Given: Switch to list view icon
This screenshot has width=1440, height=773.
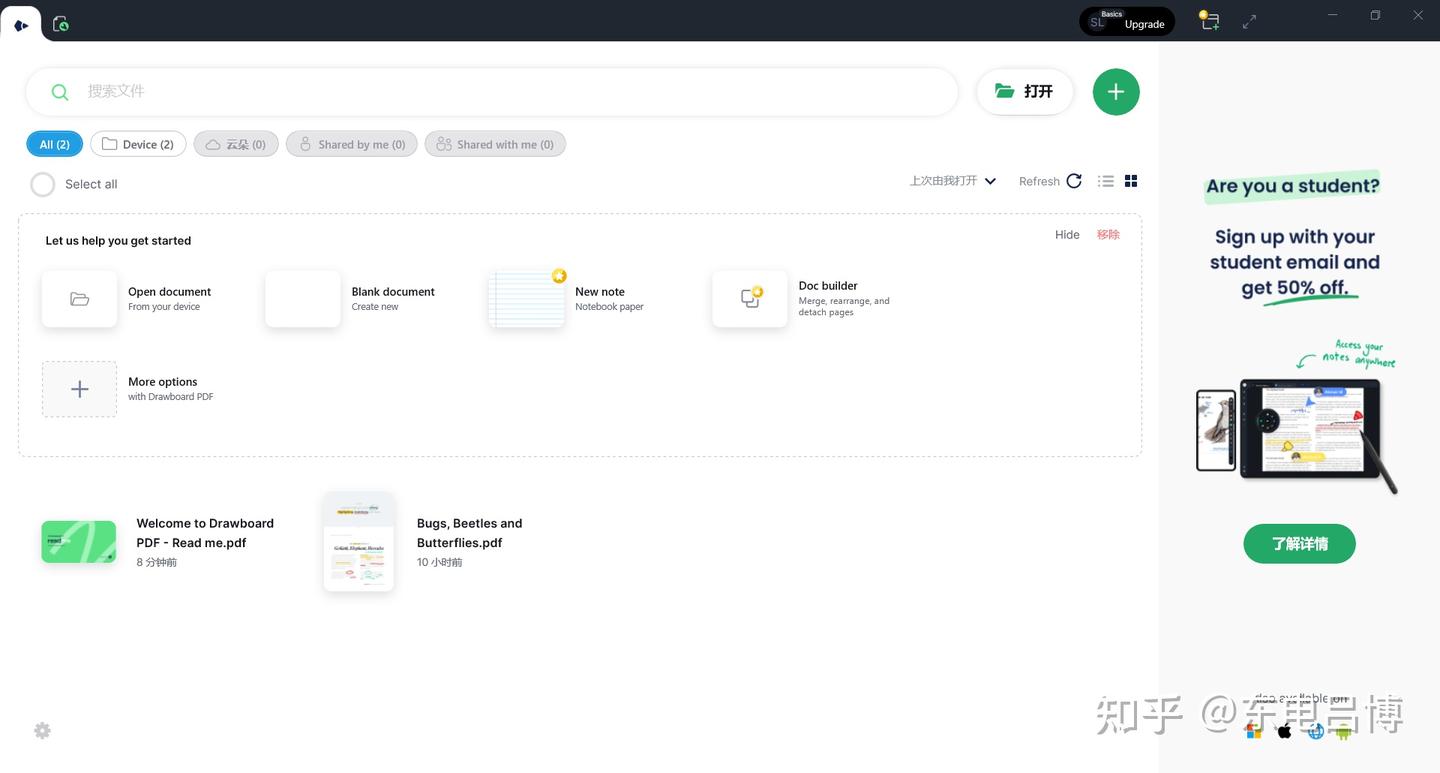Looking at the screenshot, I should click(1105, 181).
